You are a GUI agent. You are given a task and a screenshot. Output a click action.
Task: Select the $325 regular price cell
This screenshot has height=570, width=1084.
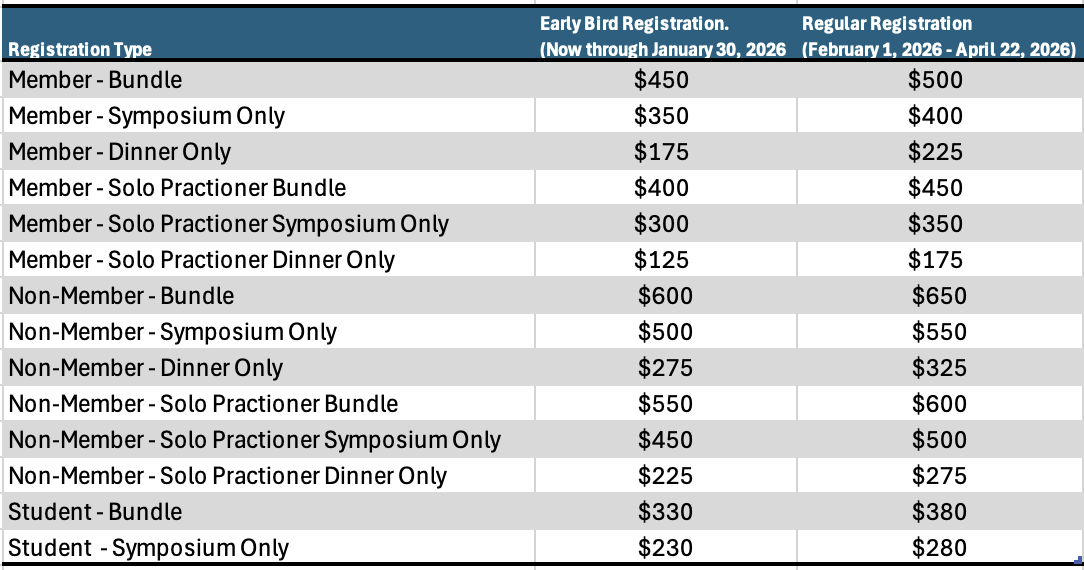click(939, 368)
